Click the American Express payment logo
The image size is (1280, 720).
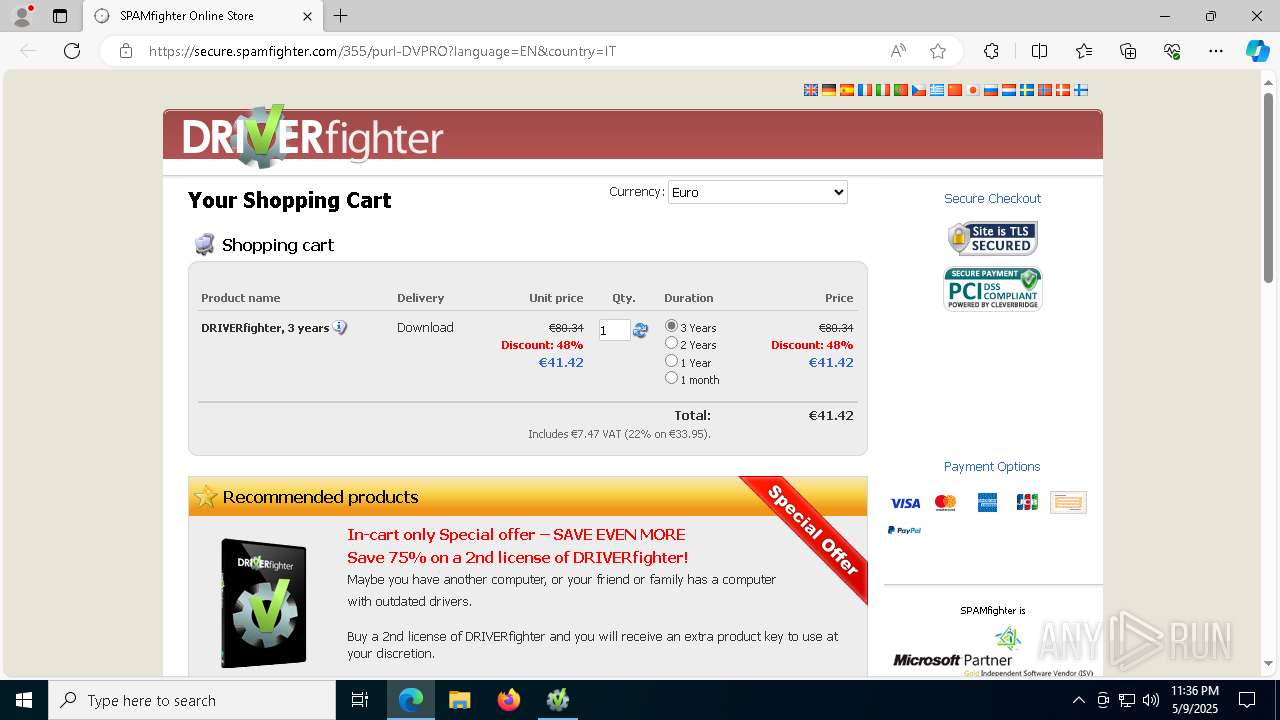[x=987, y=503]
